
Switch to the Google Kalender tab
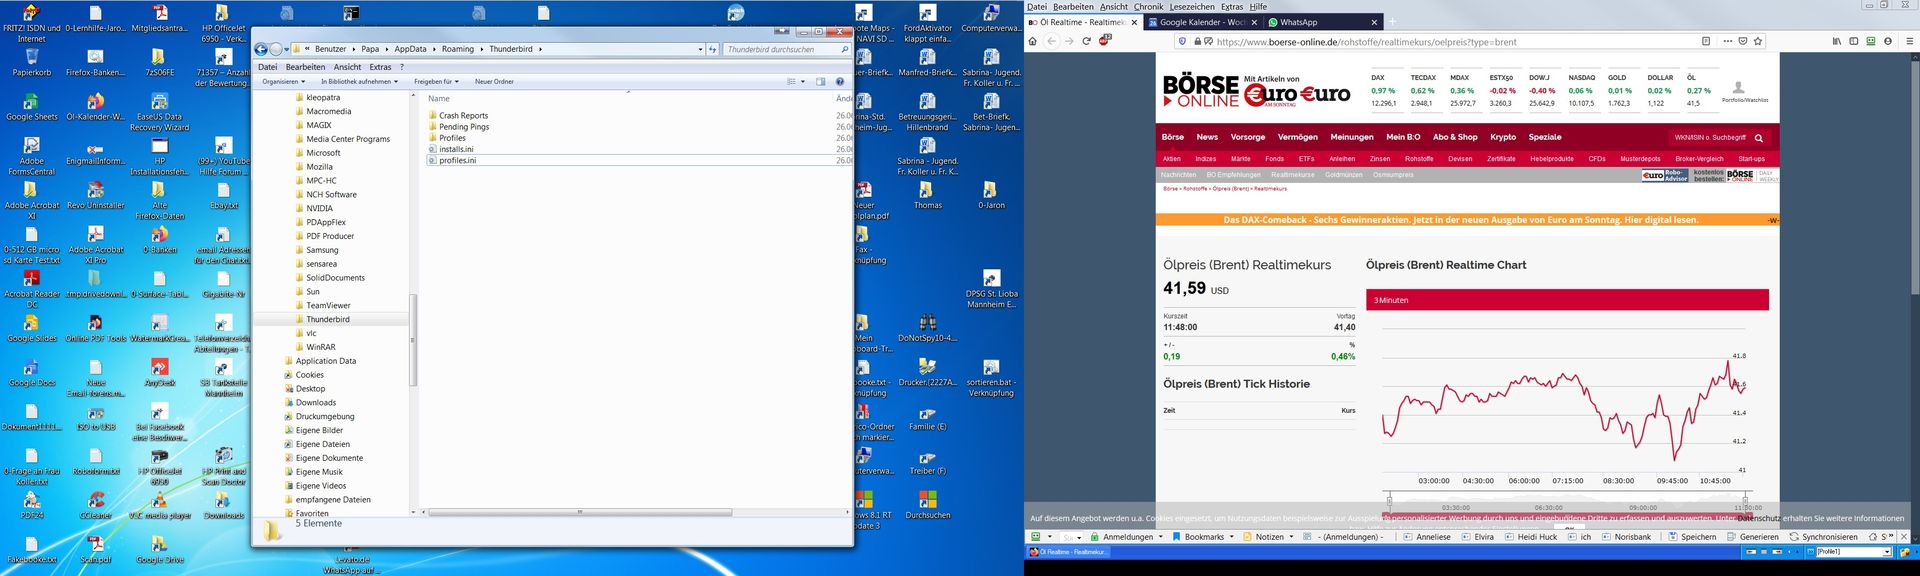pos(1203,22)
